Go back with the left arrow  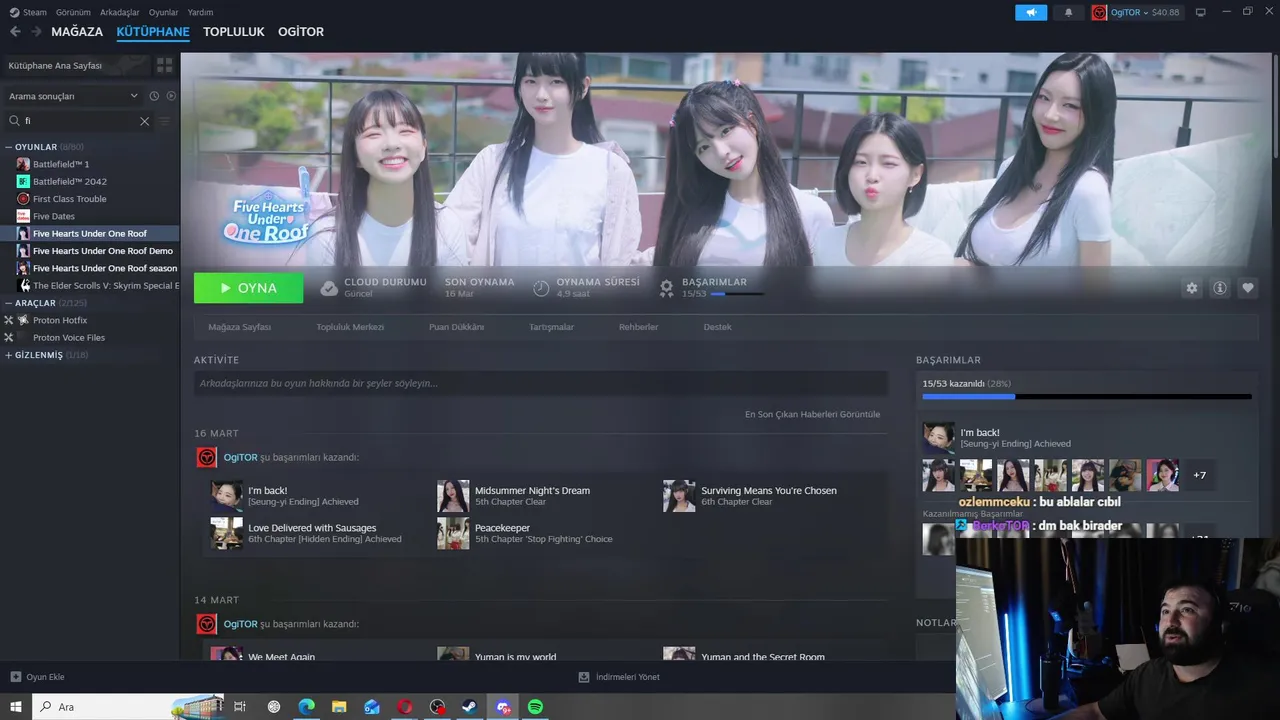pyautogui.click(x=15, y=32)
